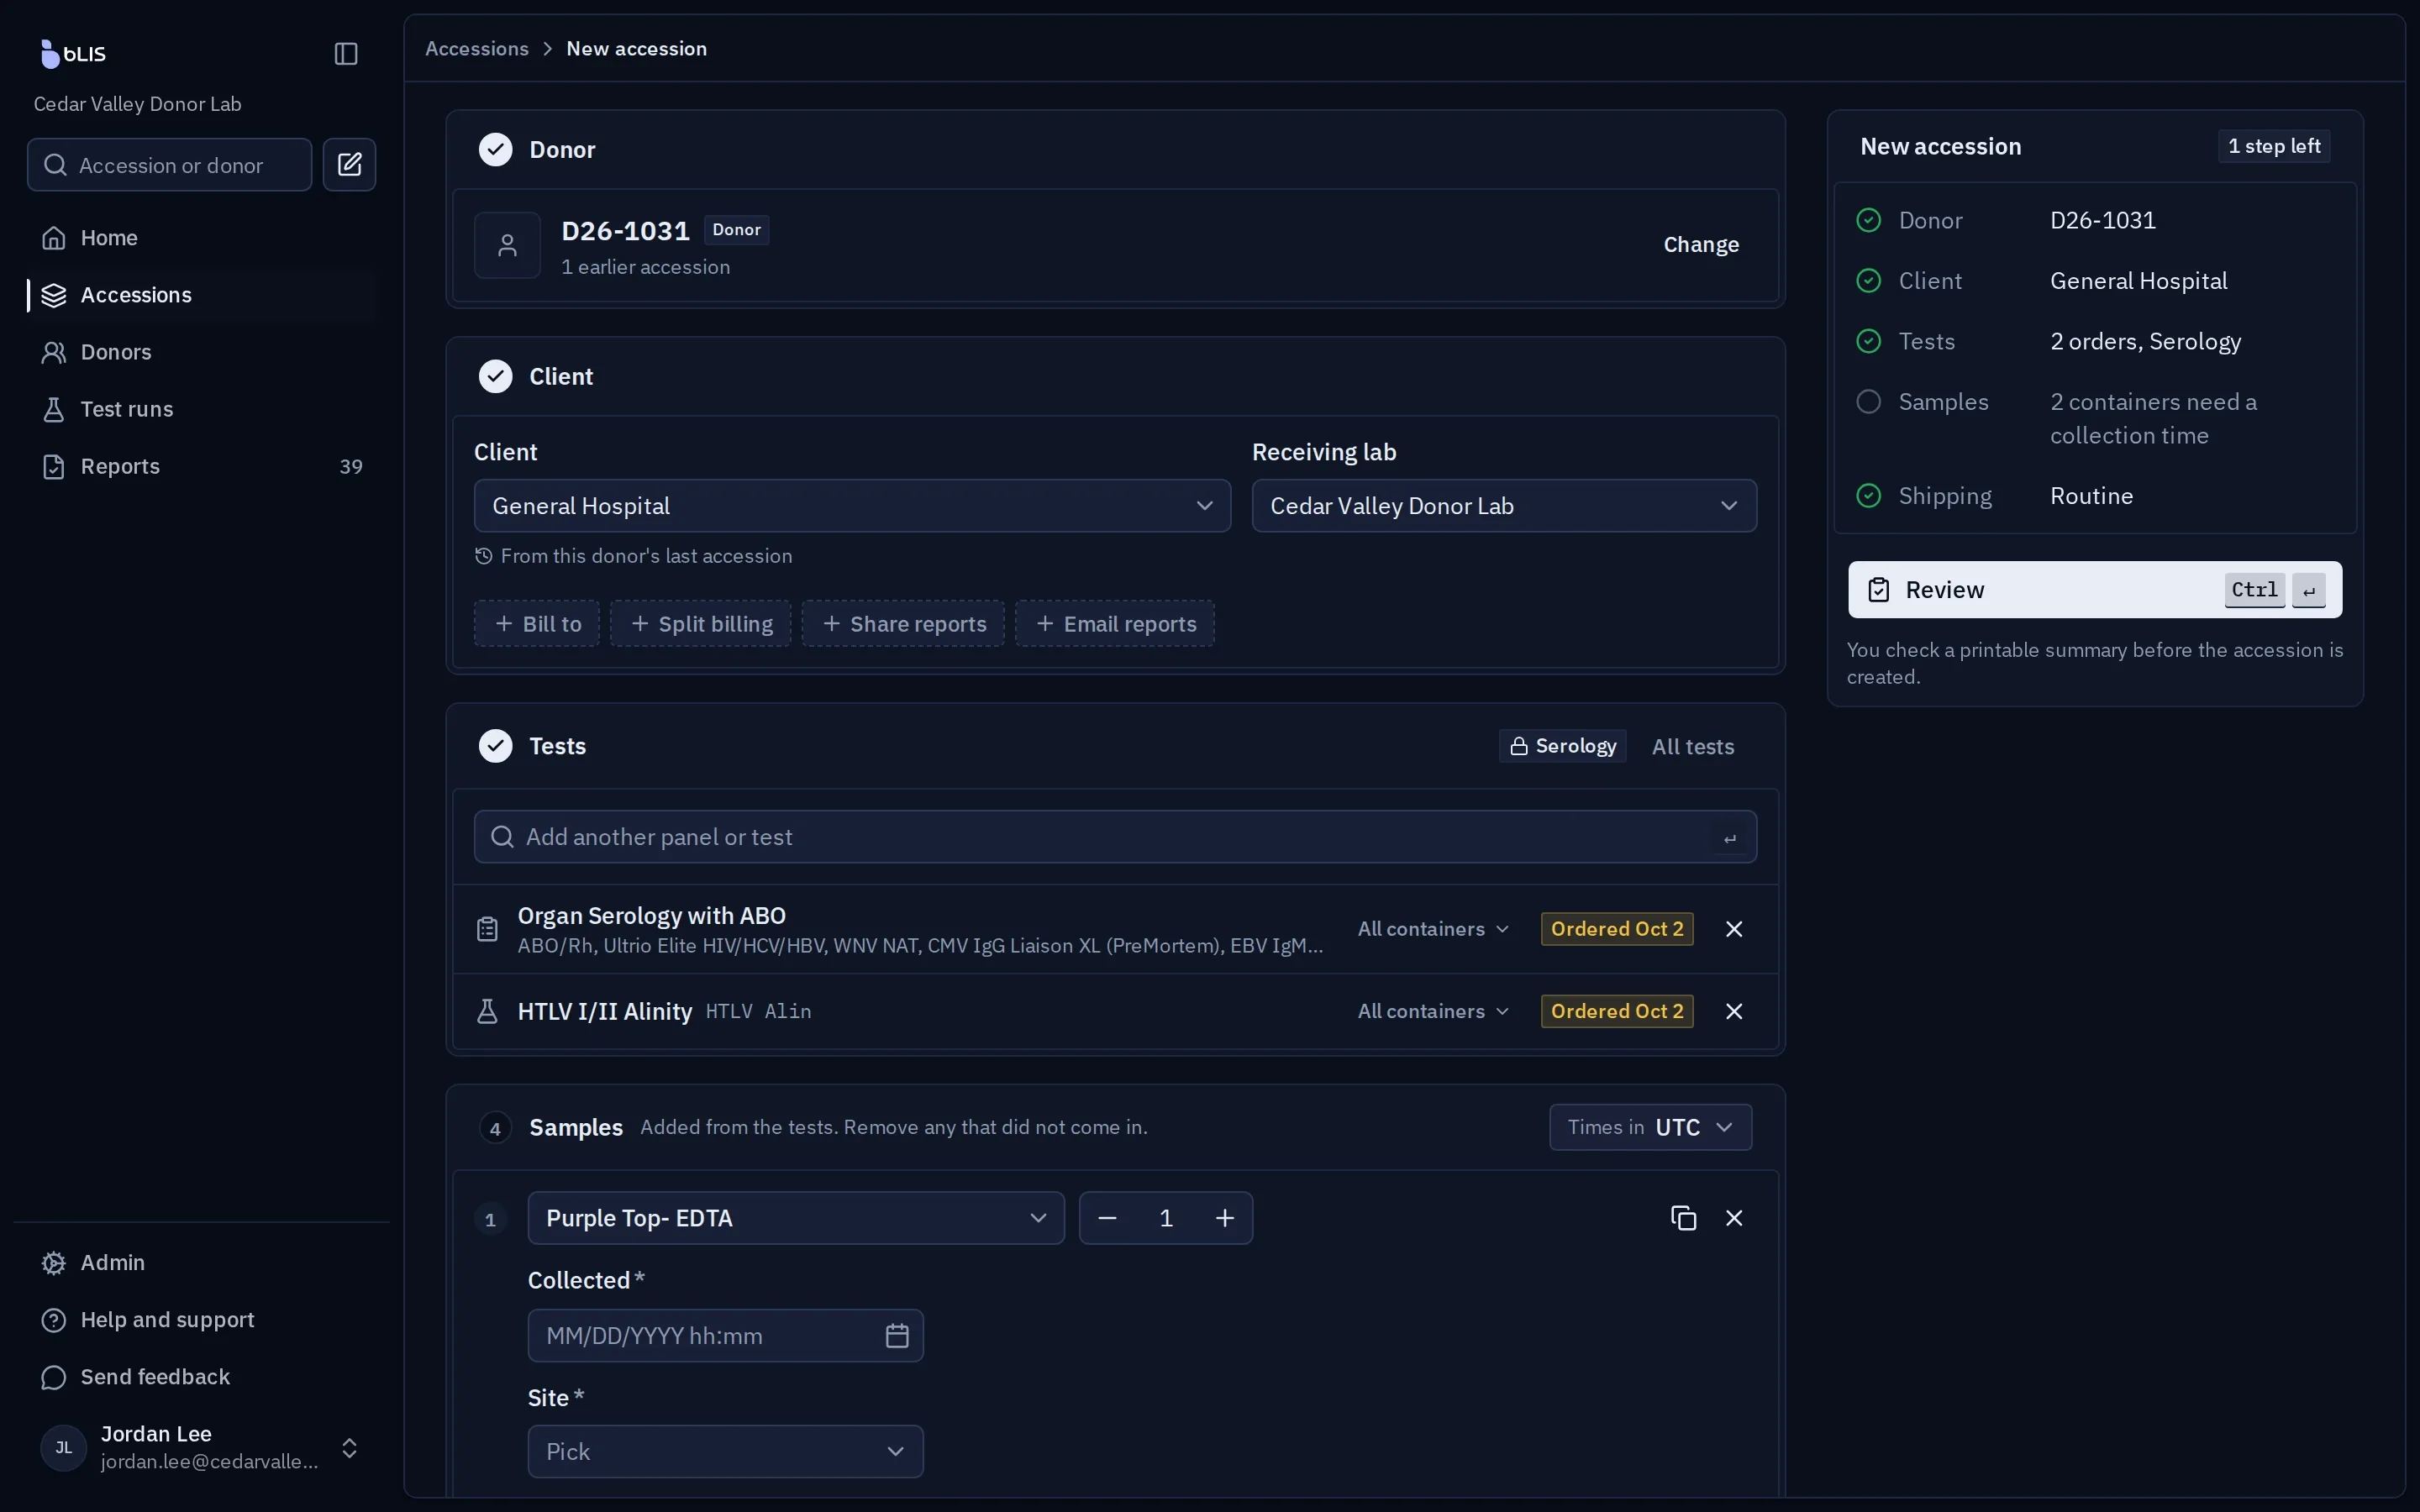Click Ordered Oct 2 badge on Organ Serology
The height and width of the screenshot is (1512, 2420).
[x=1617, y=929]
